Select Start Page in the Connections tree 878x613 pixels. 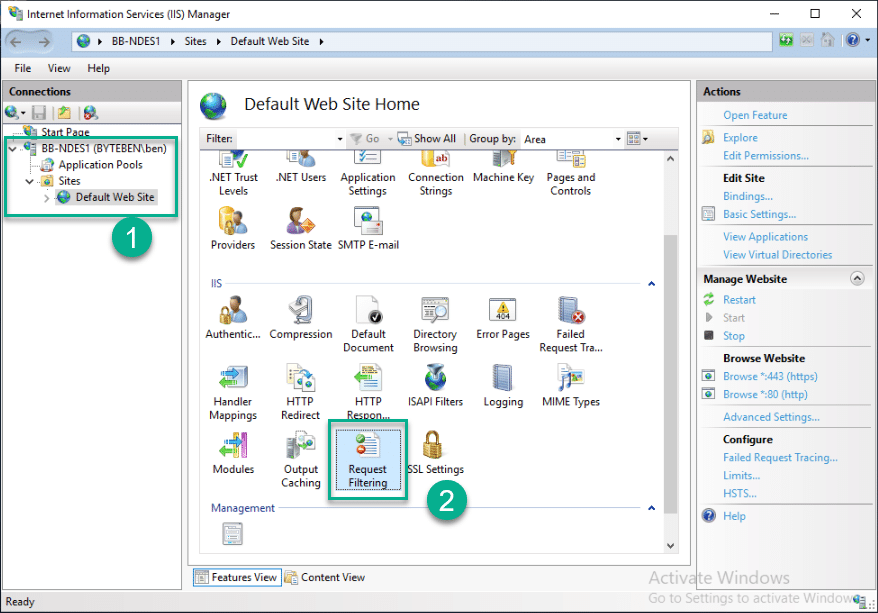point(65,133)
